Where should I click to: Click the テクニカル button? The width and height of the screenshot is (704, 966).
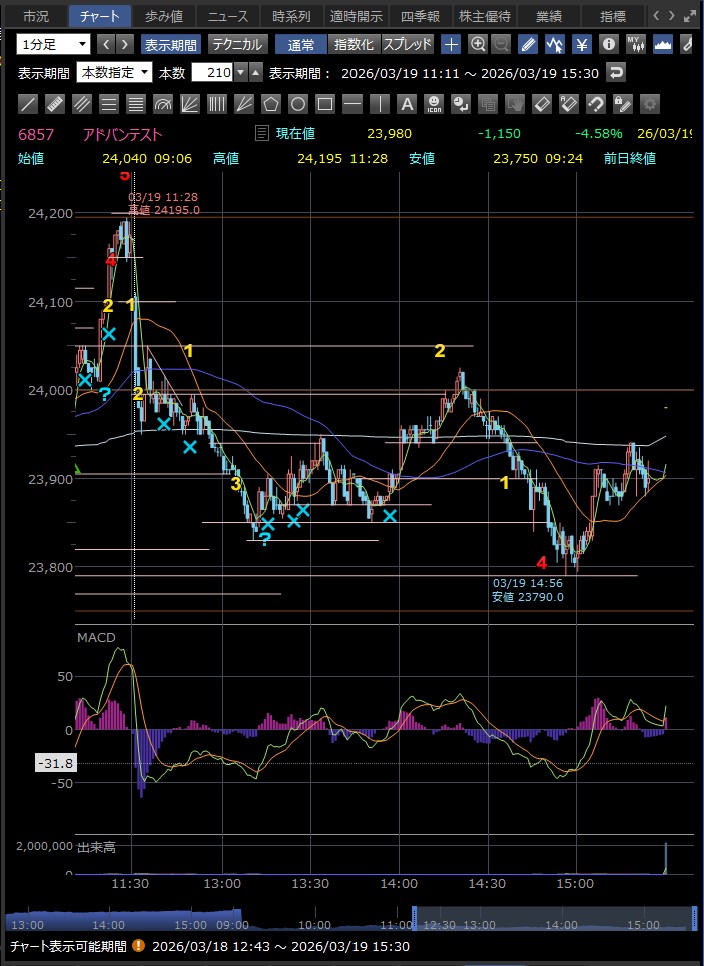237,44
